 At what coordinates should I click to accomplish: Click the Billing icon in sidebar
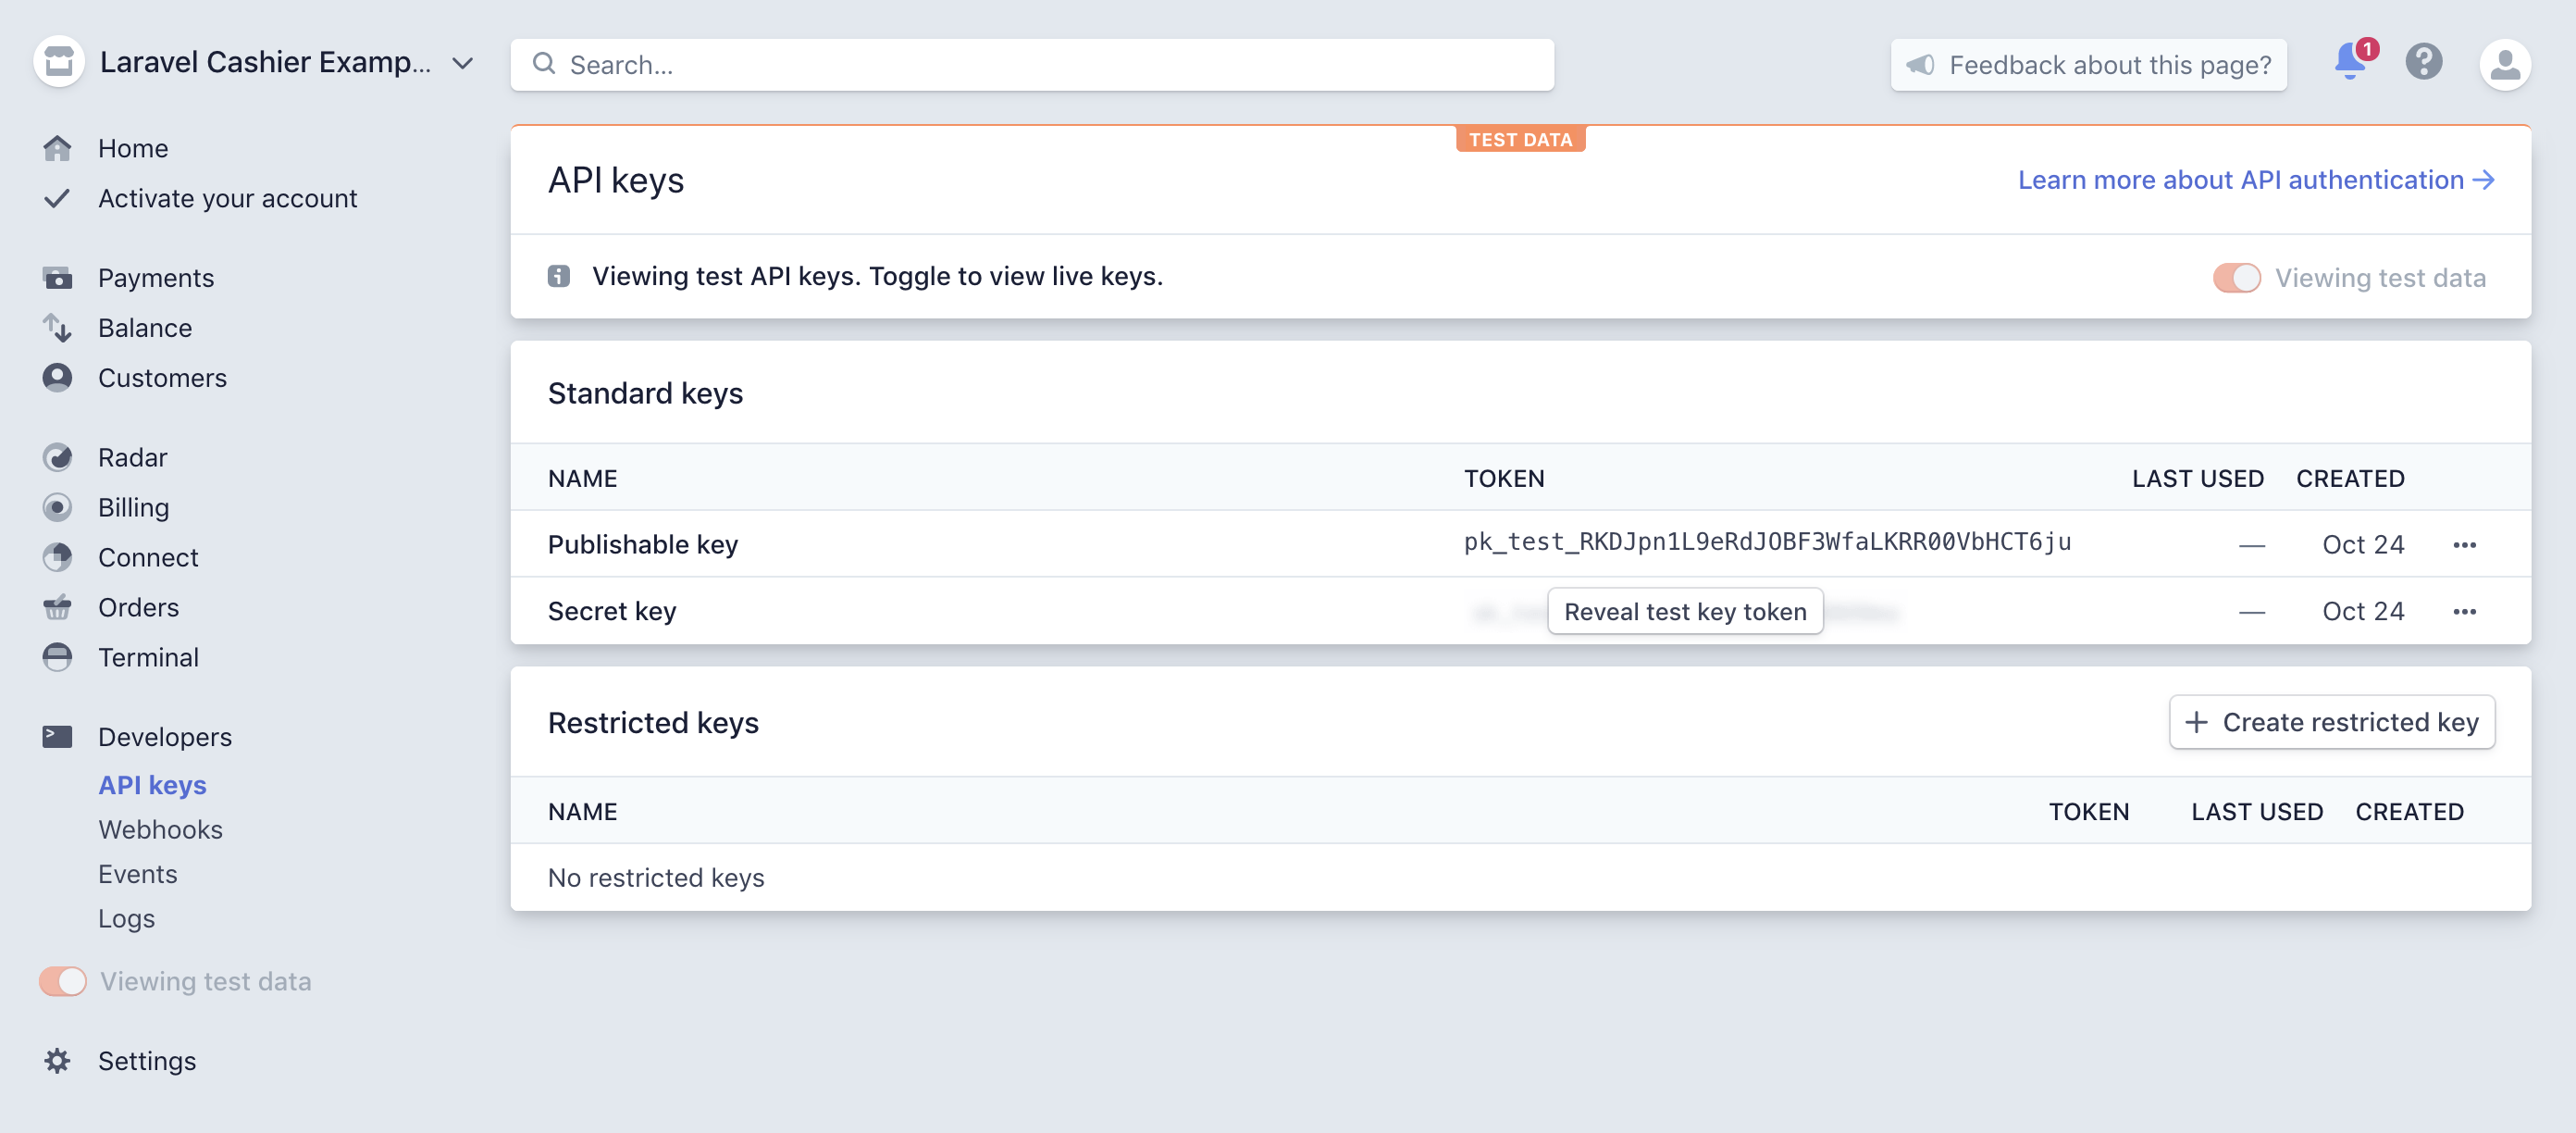coord(58,507)
